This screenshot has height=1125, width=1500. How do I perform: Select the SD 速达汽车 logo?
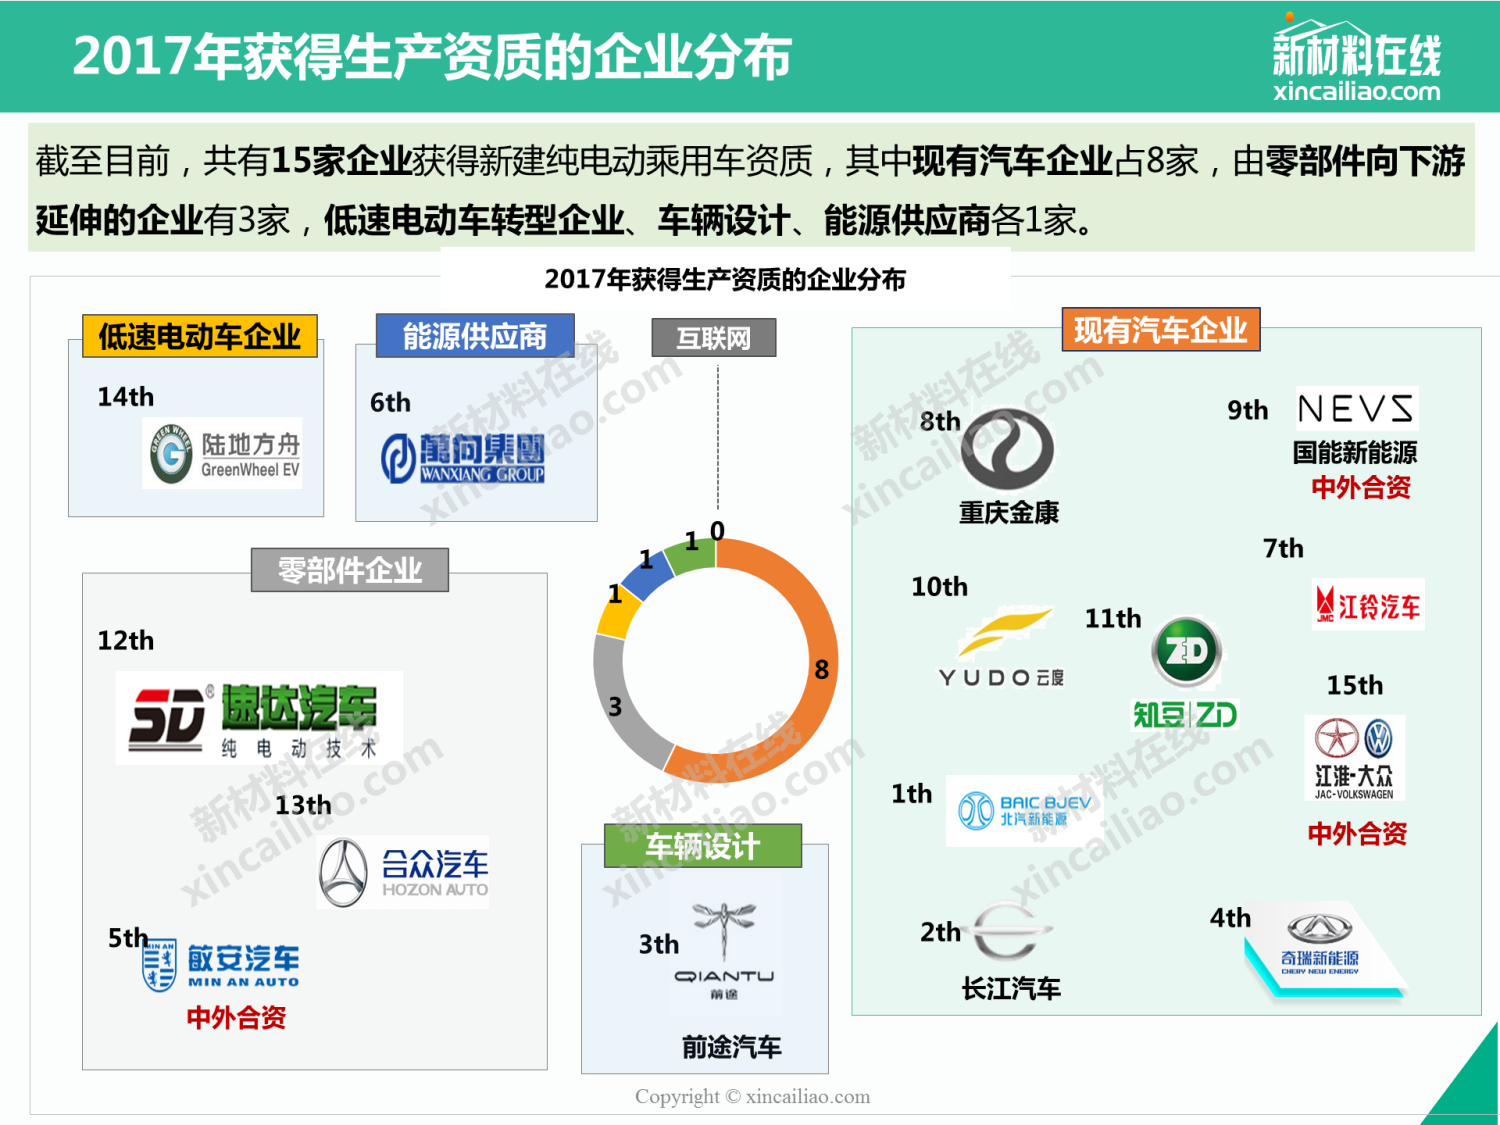pos(259,718)
